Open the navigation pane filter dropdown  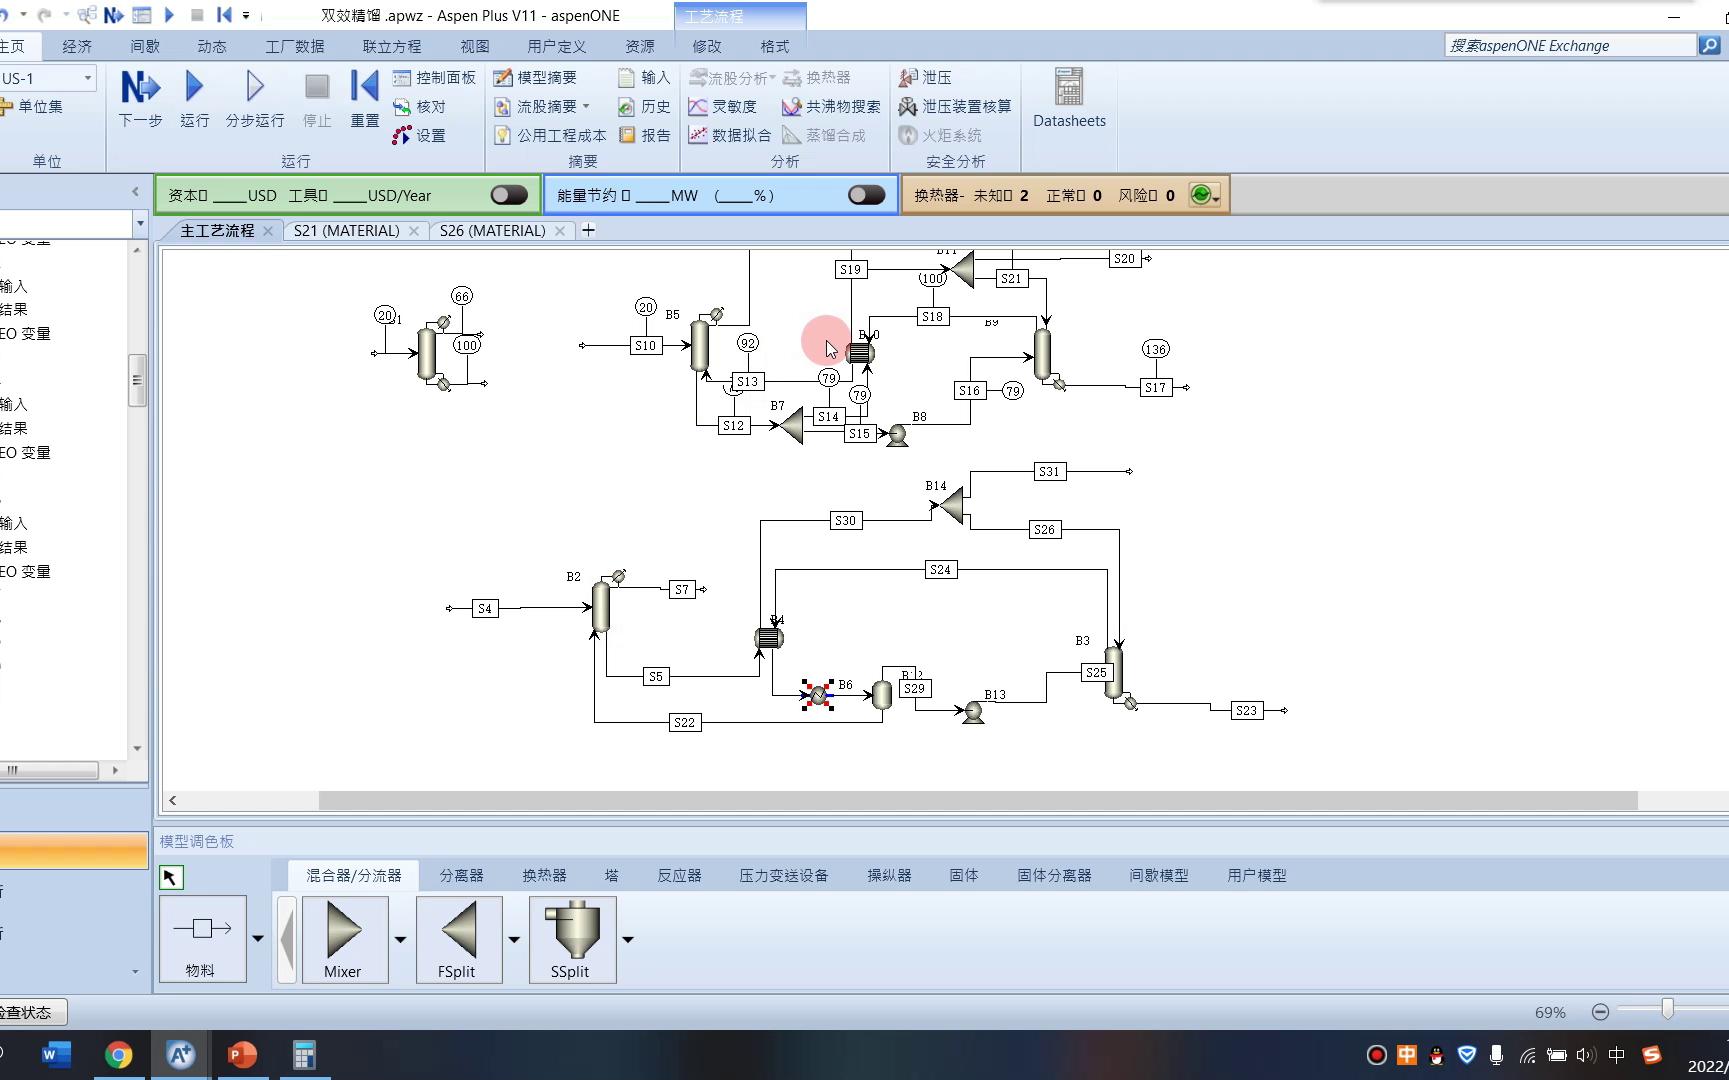[140, 224]
